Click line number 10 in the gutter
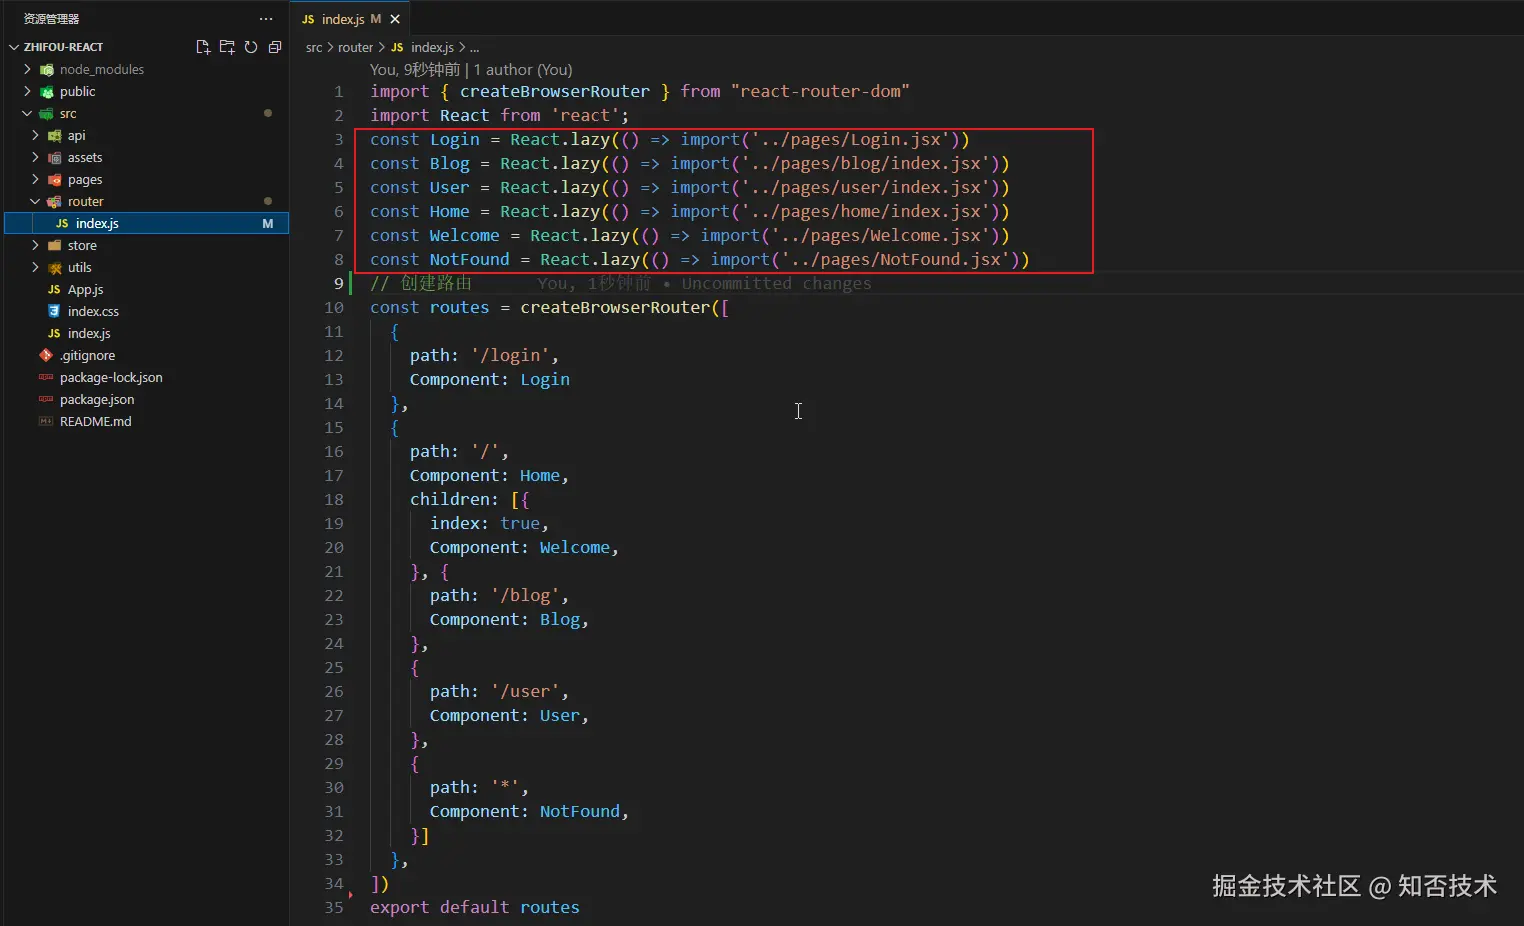The height and width of the screenshot is (926, 1524). (334, 307)
